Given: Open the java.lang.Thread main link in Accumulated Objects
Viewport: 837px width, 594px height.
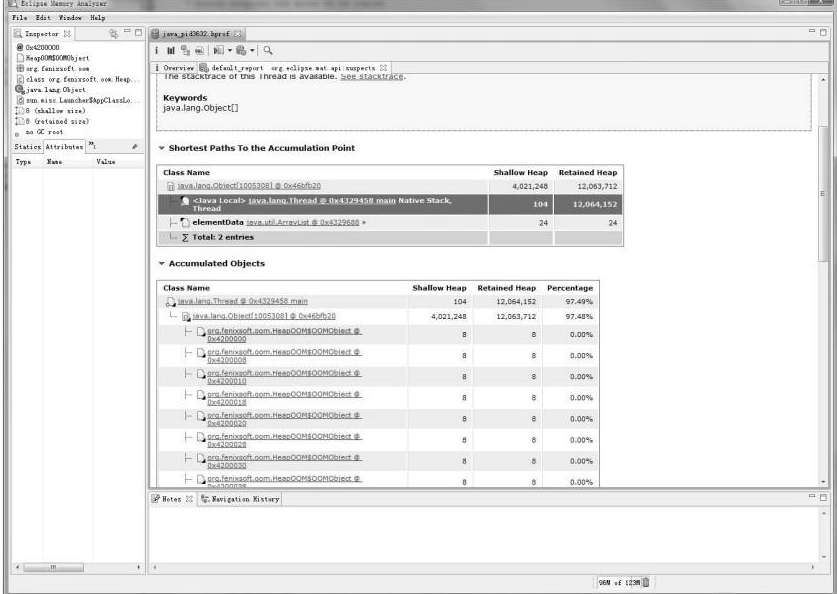Looking at the screenshot, I should tap(242, 302).
